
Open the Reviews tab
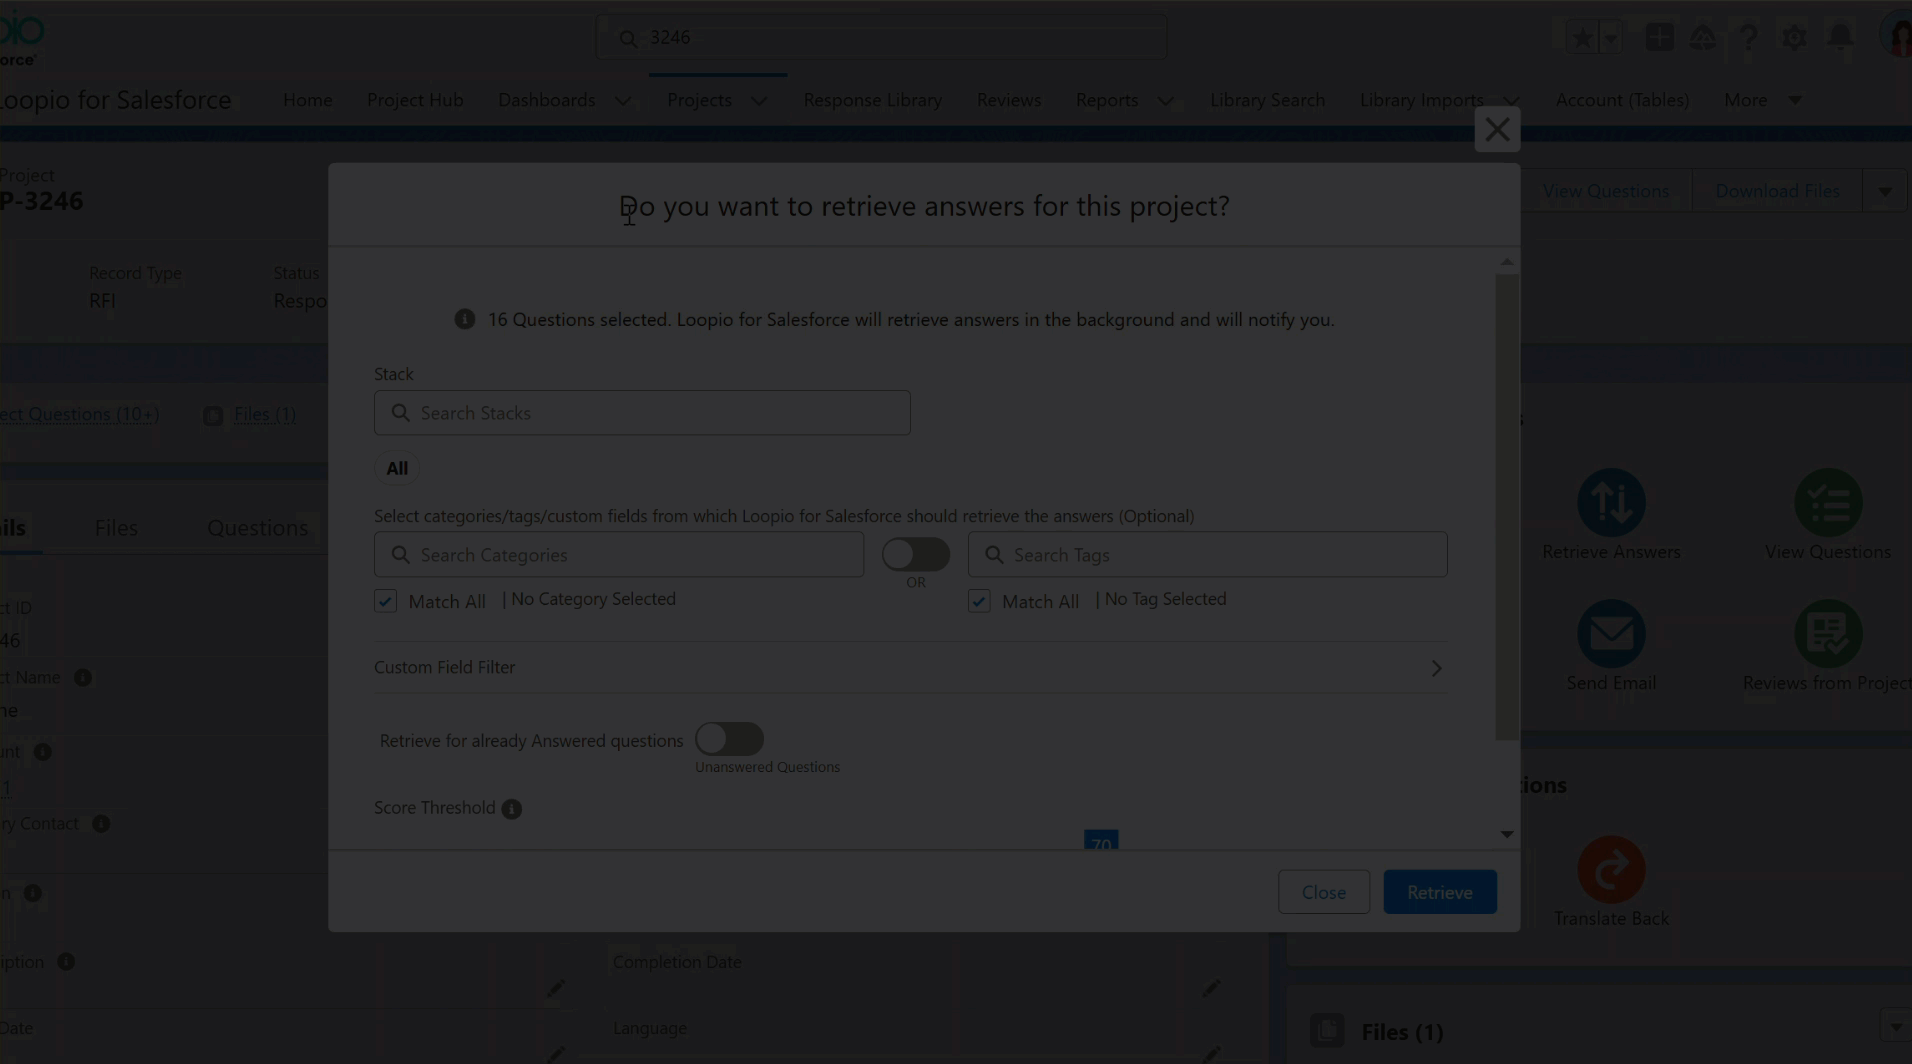1009,100
